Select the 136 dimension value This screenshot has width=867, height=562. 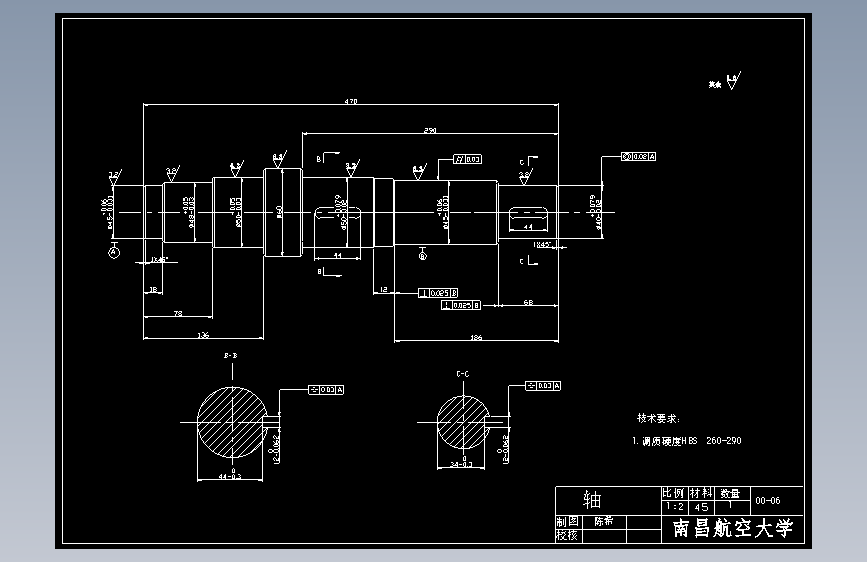[203, 335]
